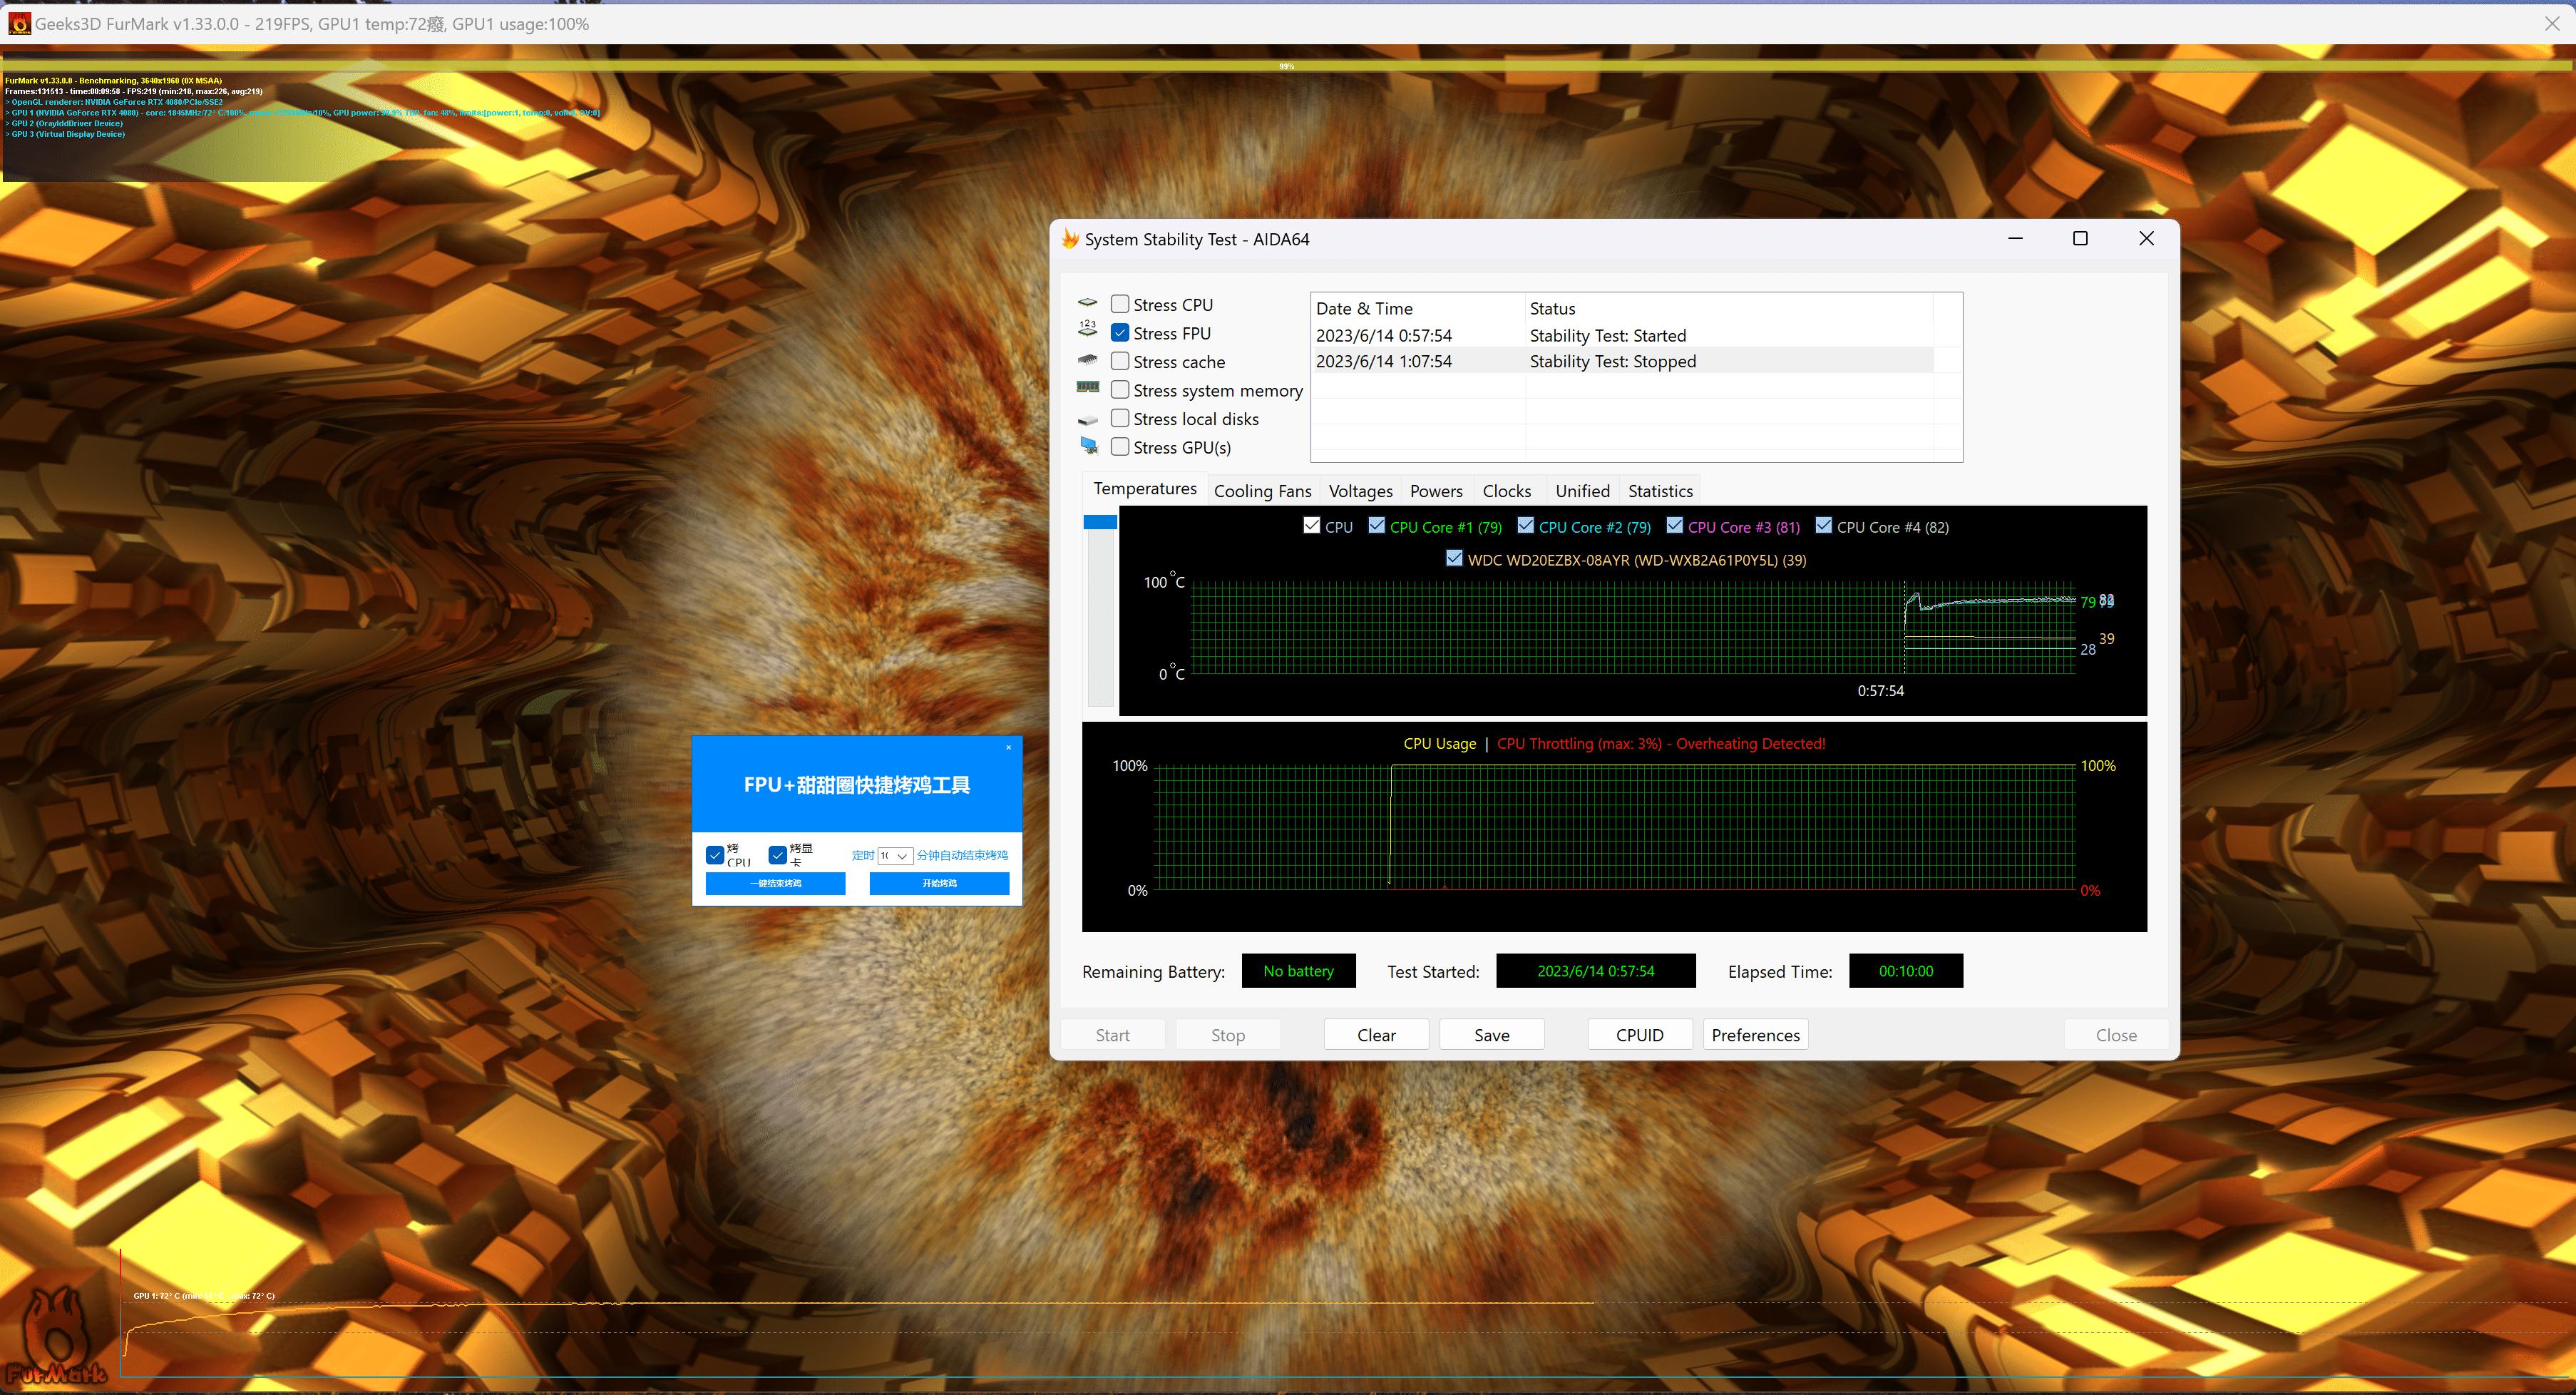This screenshot has height=1395, width=2576.
Task: Click the local disks drive icon
Action: tap(1088, 419)
